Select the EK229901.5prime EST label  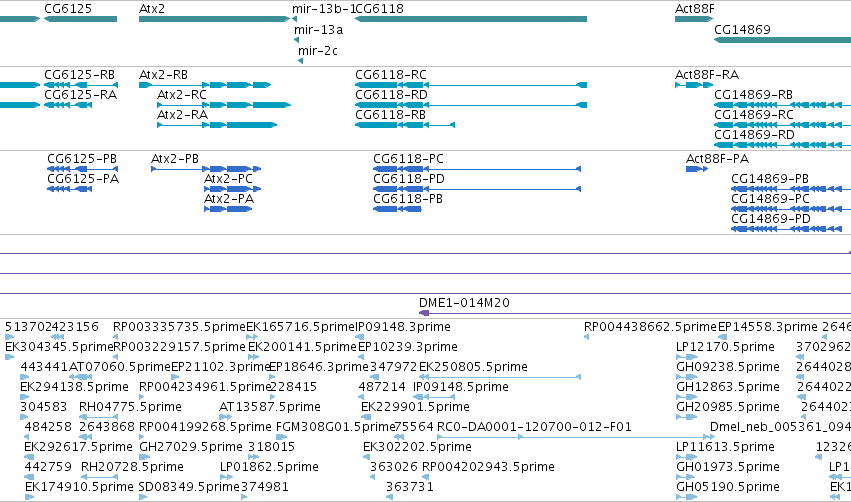pyautogui.click(x=415, y=406)
